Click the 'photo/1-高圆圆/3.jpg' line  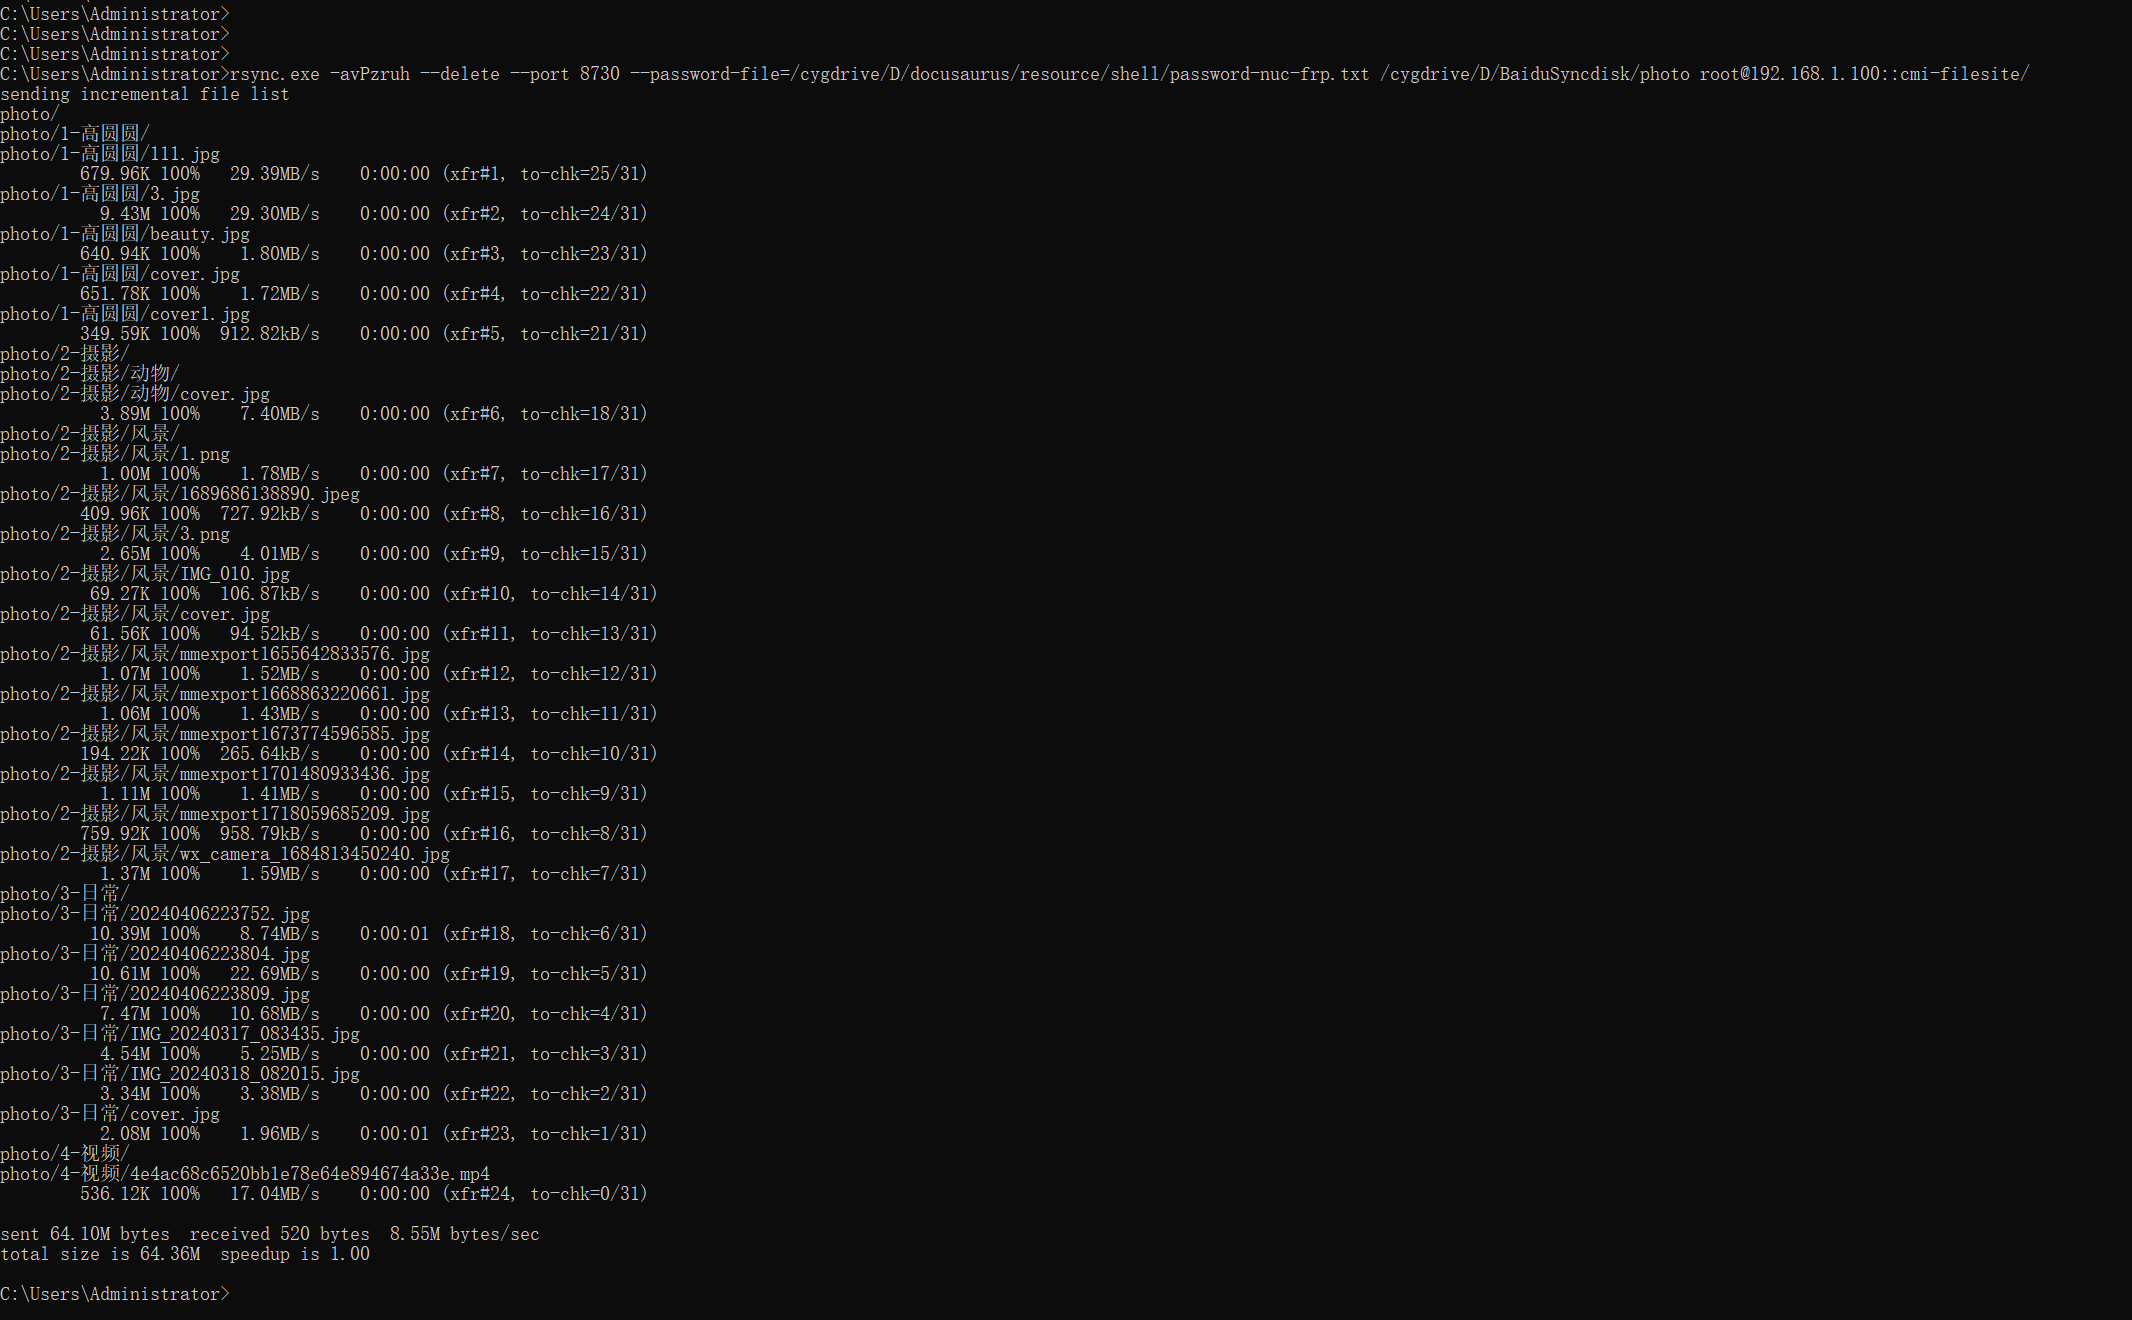point(100,194)
